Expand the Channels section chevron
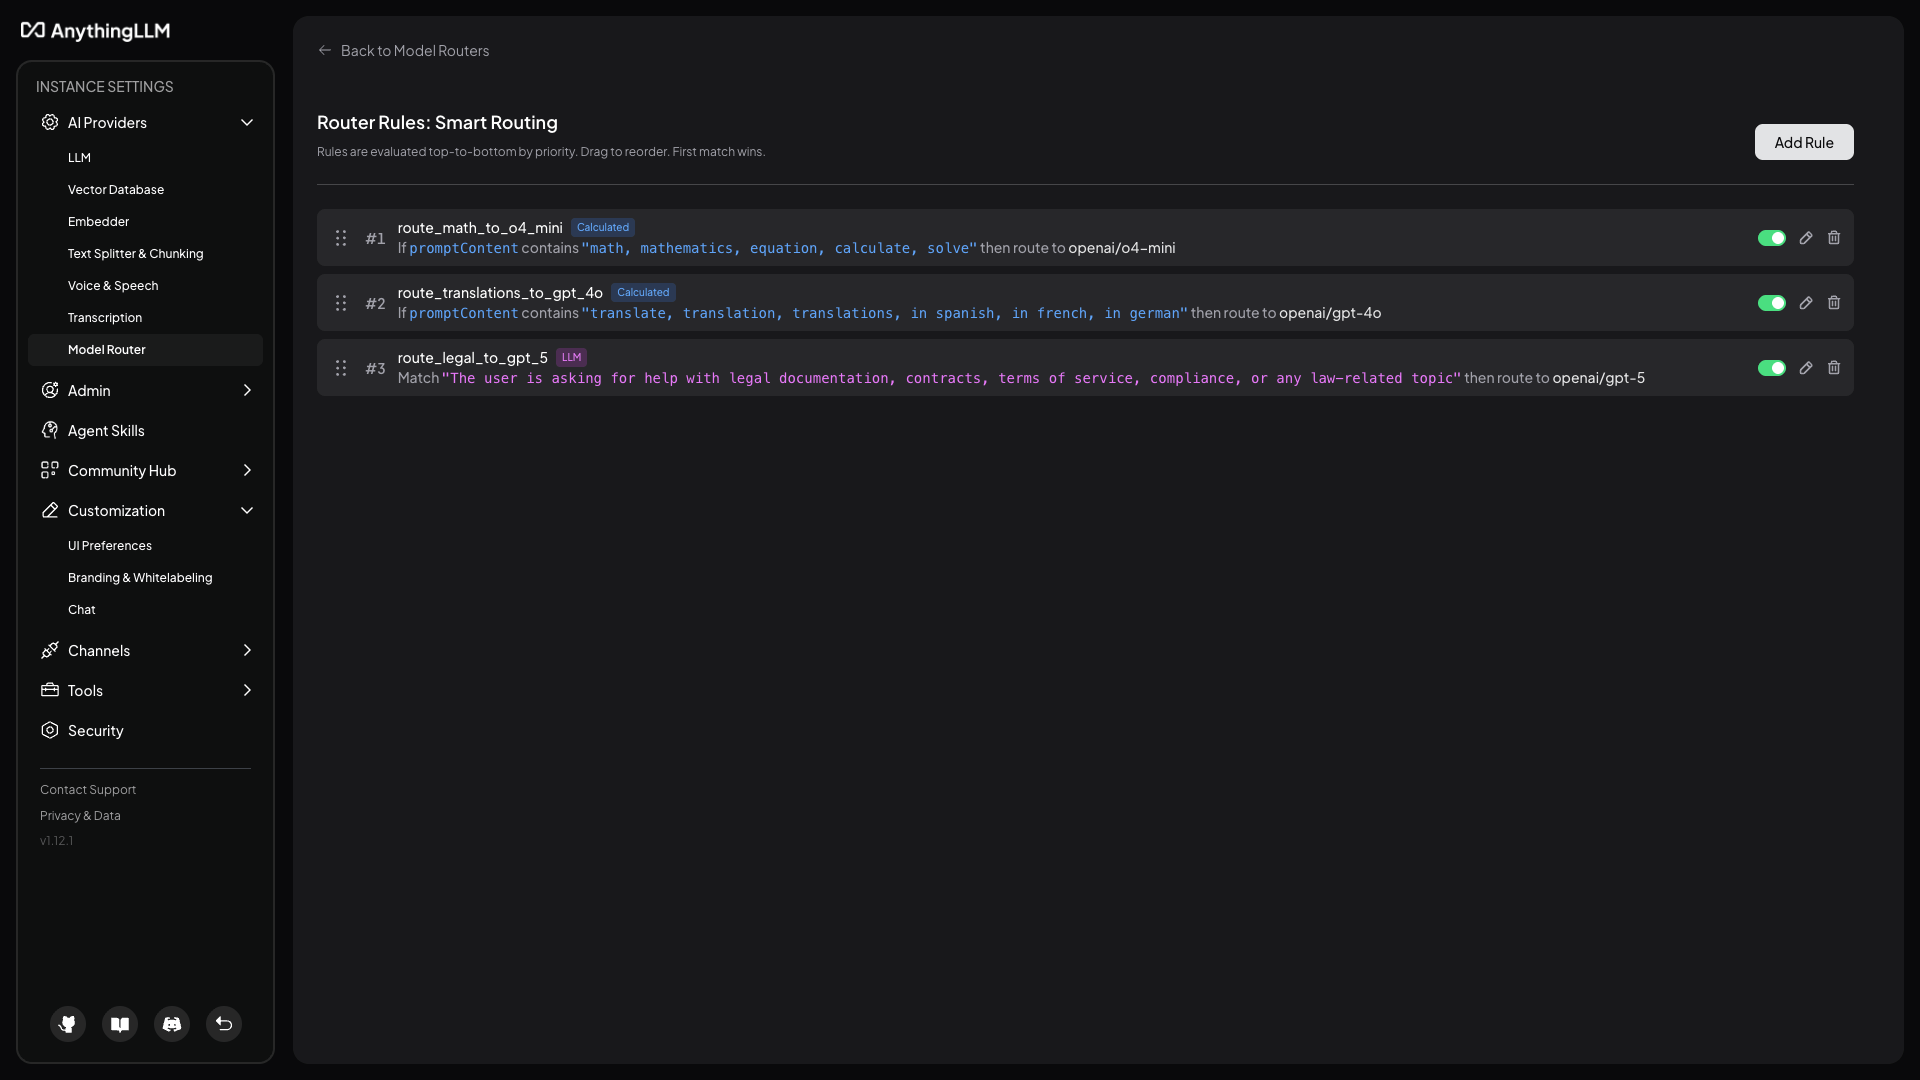The width and height of the screenshot is (1920, 1080). point(247,650)
